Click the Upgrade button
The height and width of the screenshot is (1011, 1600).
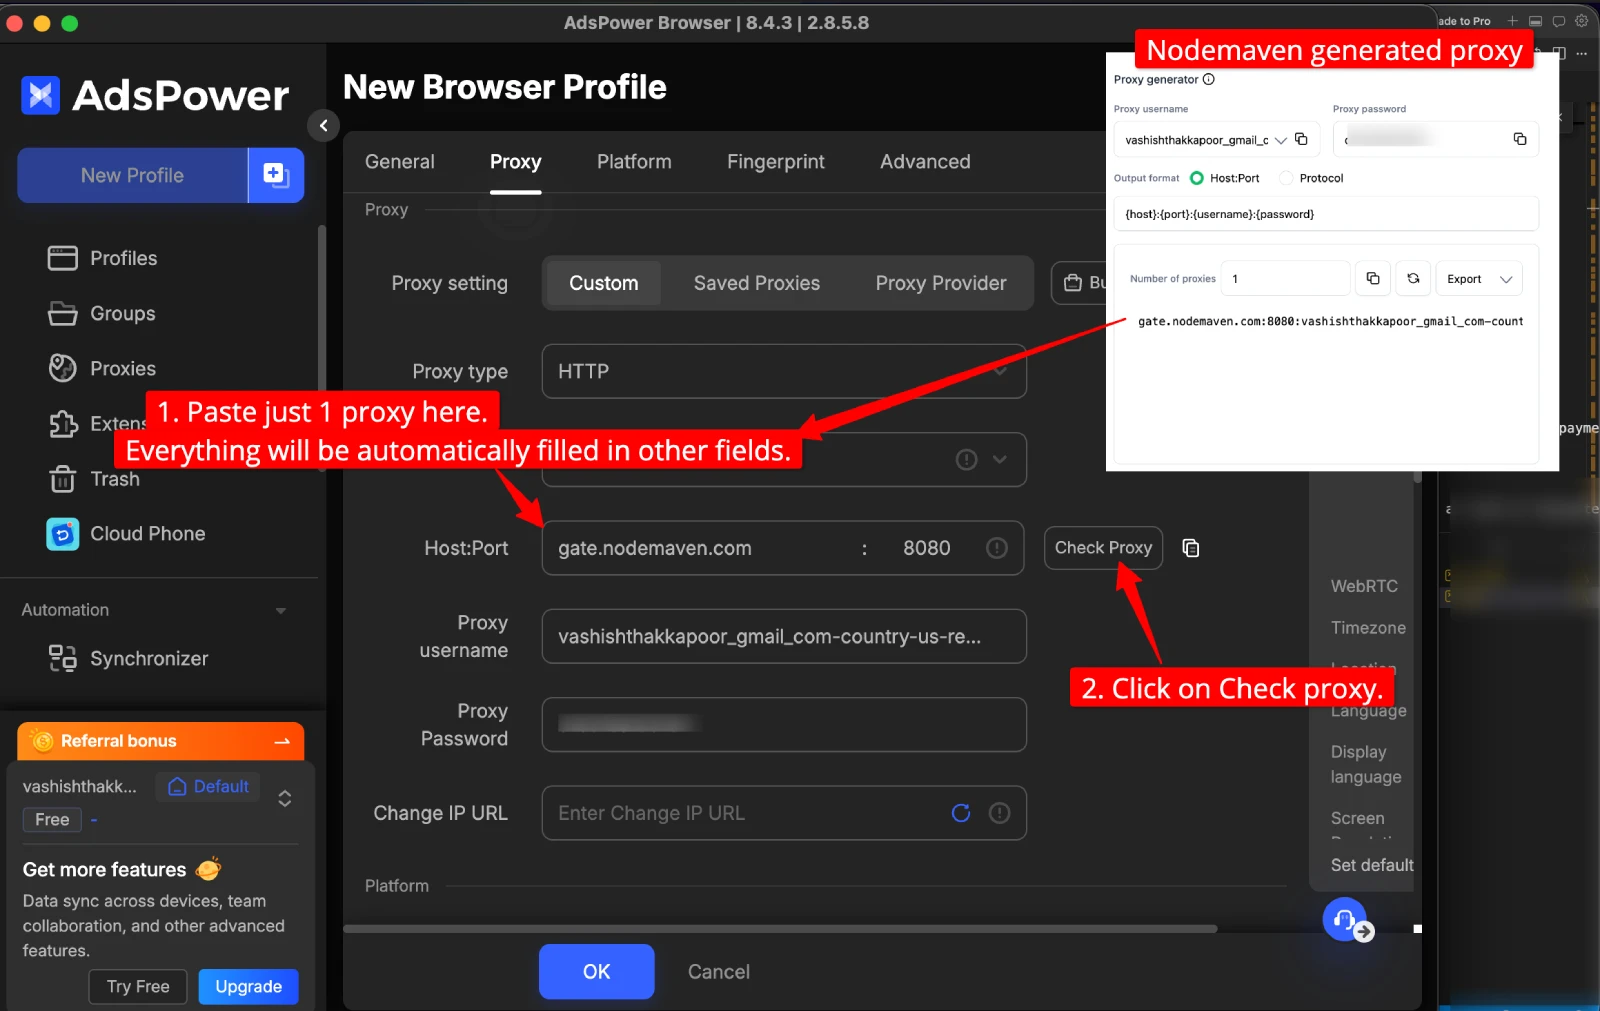coord(248,987)
